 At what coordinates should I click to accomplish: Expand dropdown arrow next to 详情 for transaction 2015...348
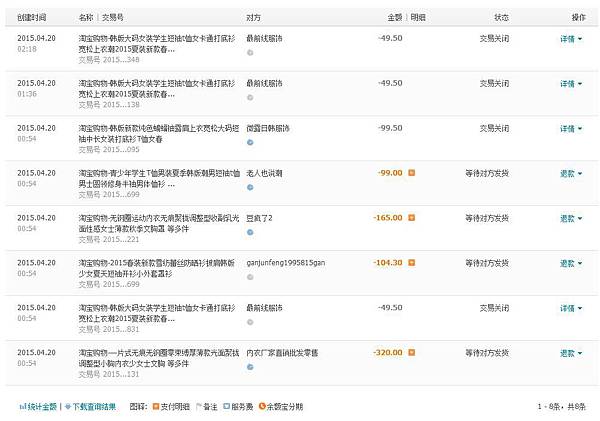click(x=580, y=39)
